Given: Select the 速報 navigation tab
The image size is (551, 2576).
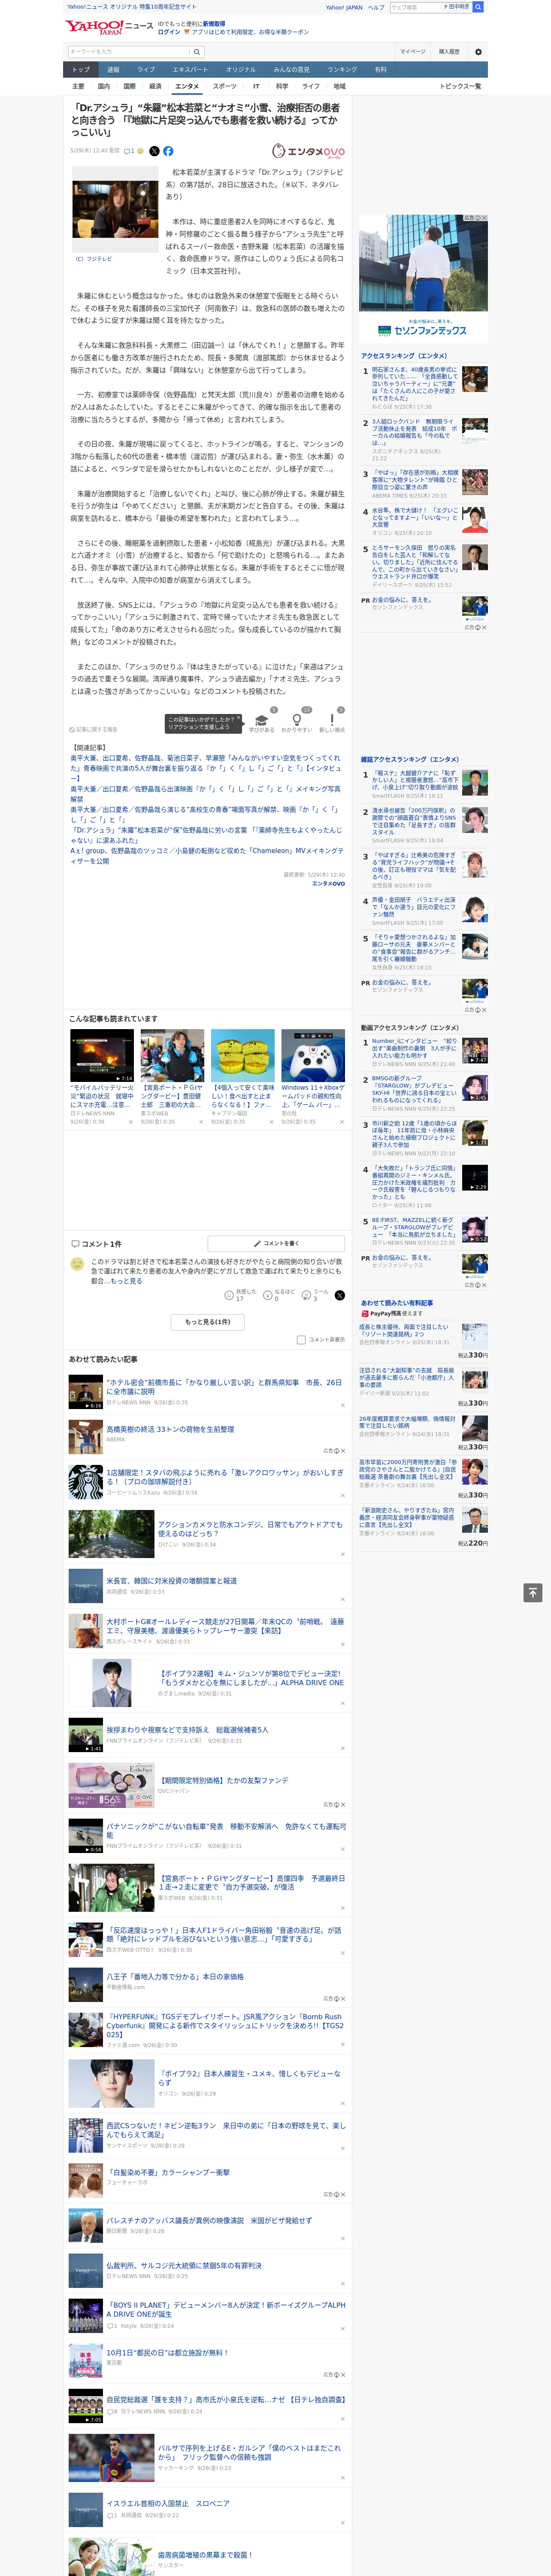Looking at the screenshot, I should (x=113, y=70).
